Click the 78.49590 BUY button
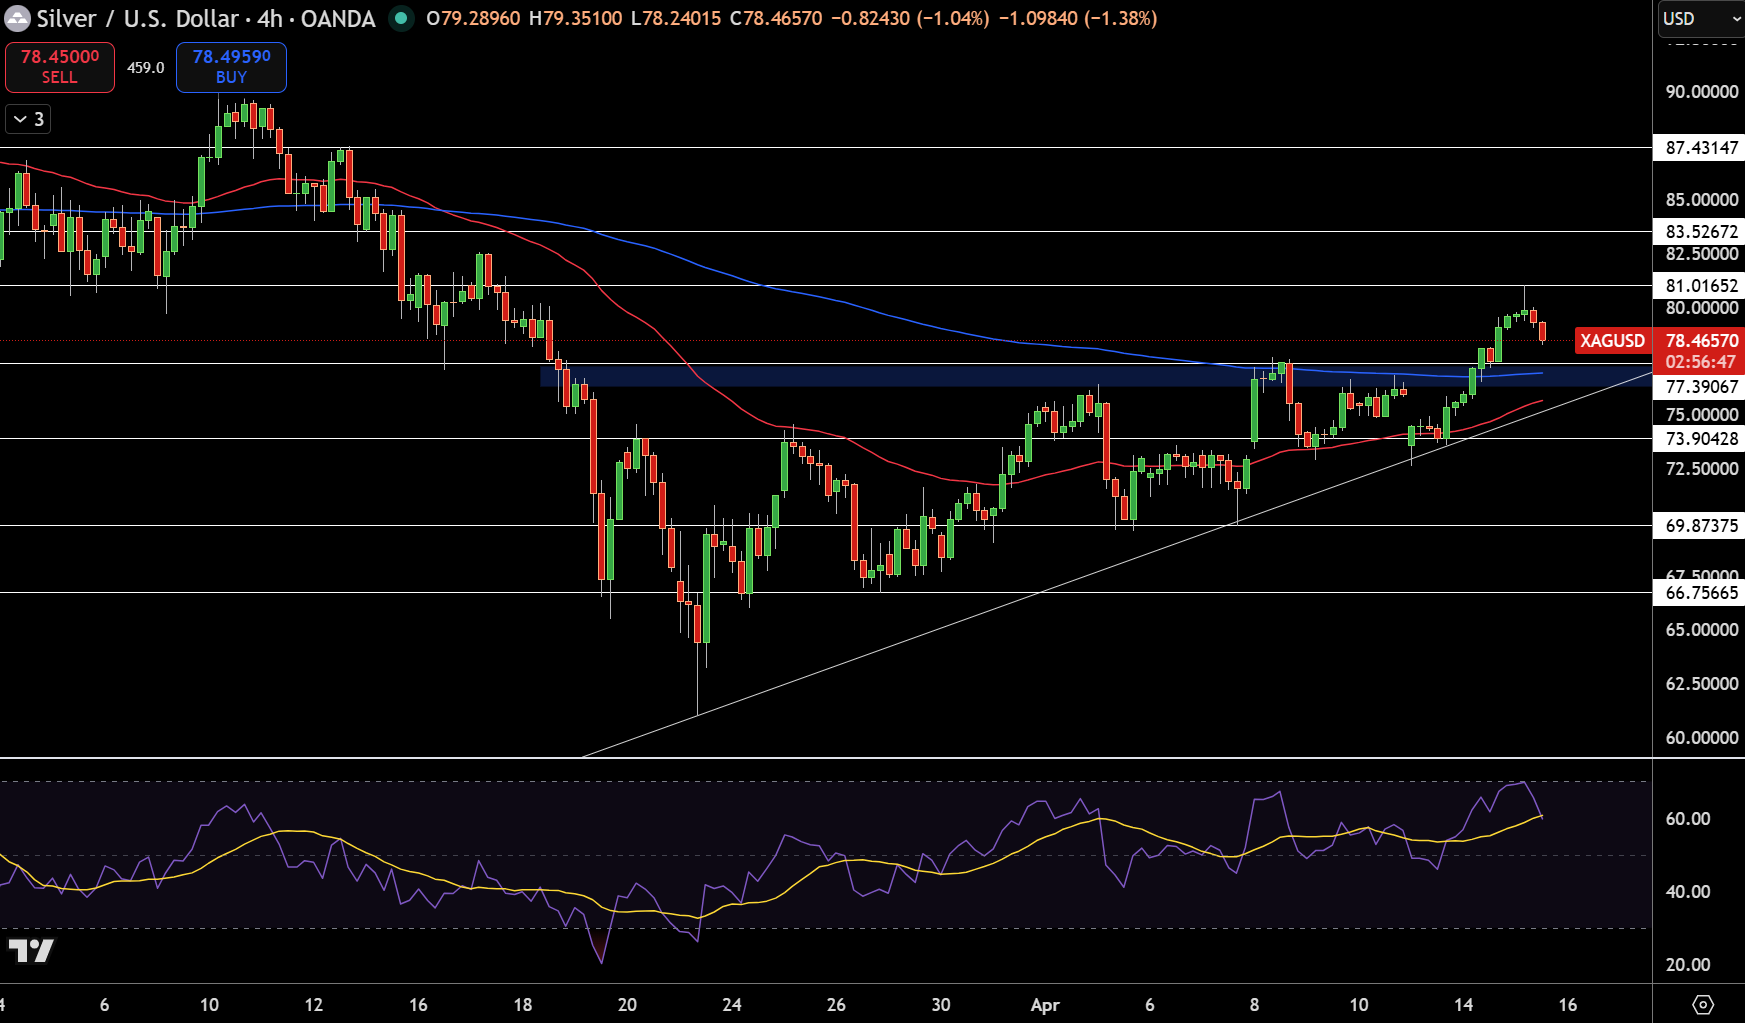 click(x=231, y=67)
